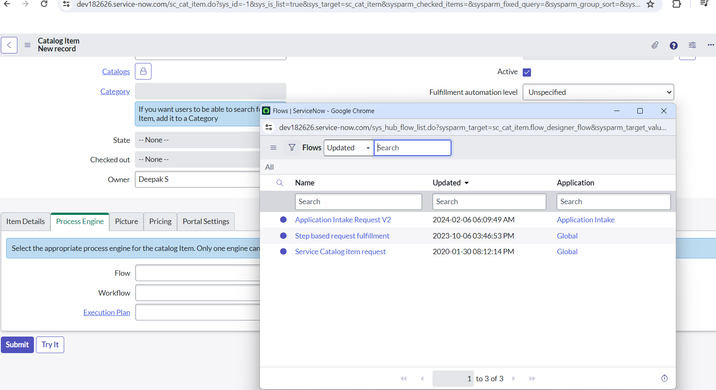Select Step based request fulfillment flow
This screenshot has height=390, width=716.
(x=342, y=236)
